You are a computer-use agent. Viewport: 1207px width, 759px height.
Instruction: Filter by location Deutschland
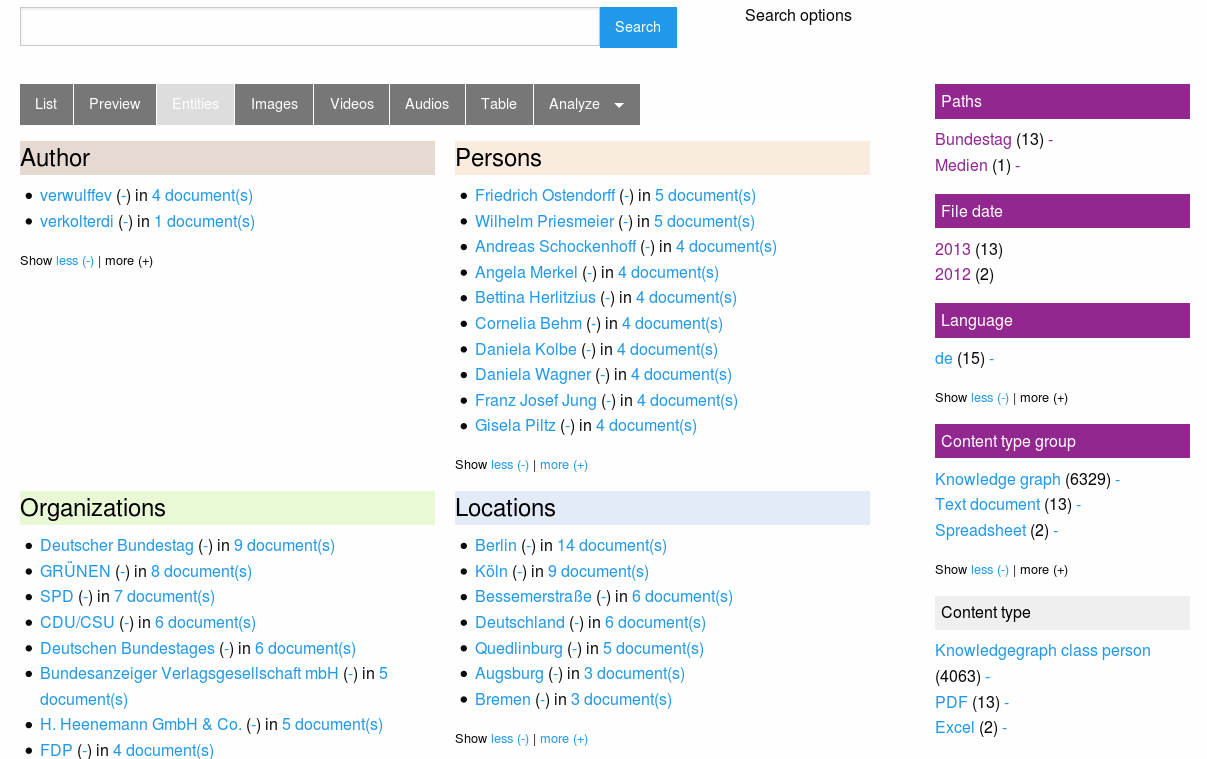pos(520,622)
